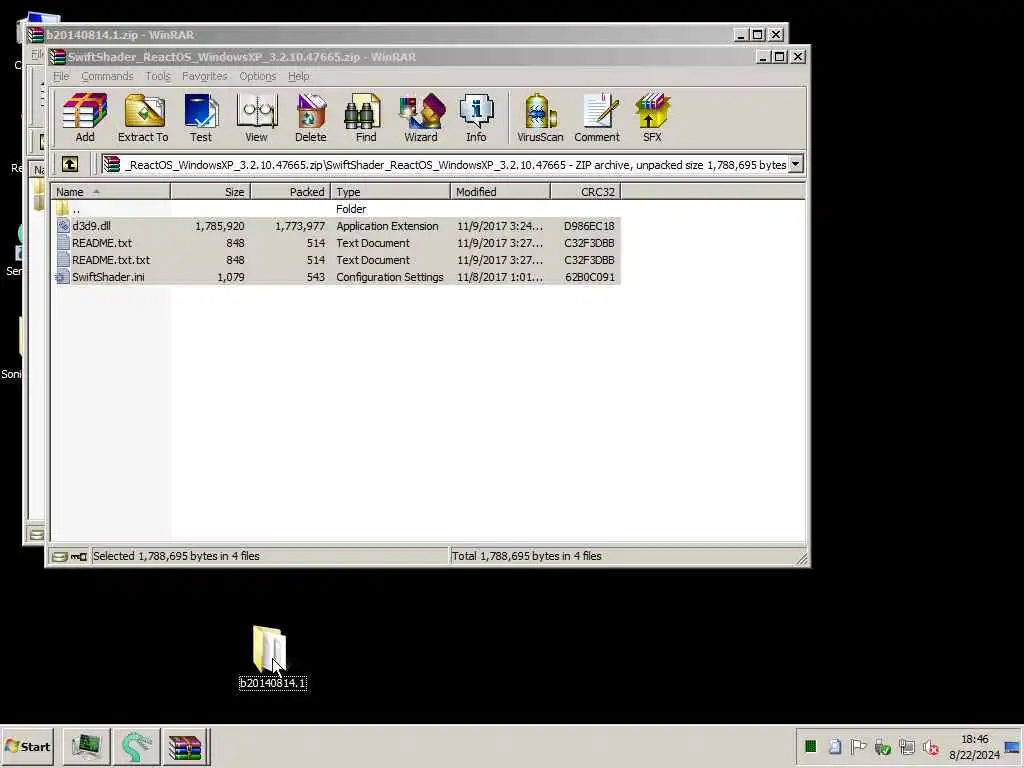The width and height of the screenshot is (1024, 768).
Task: Click the computer taskbar icon
Action: (86, 746)
